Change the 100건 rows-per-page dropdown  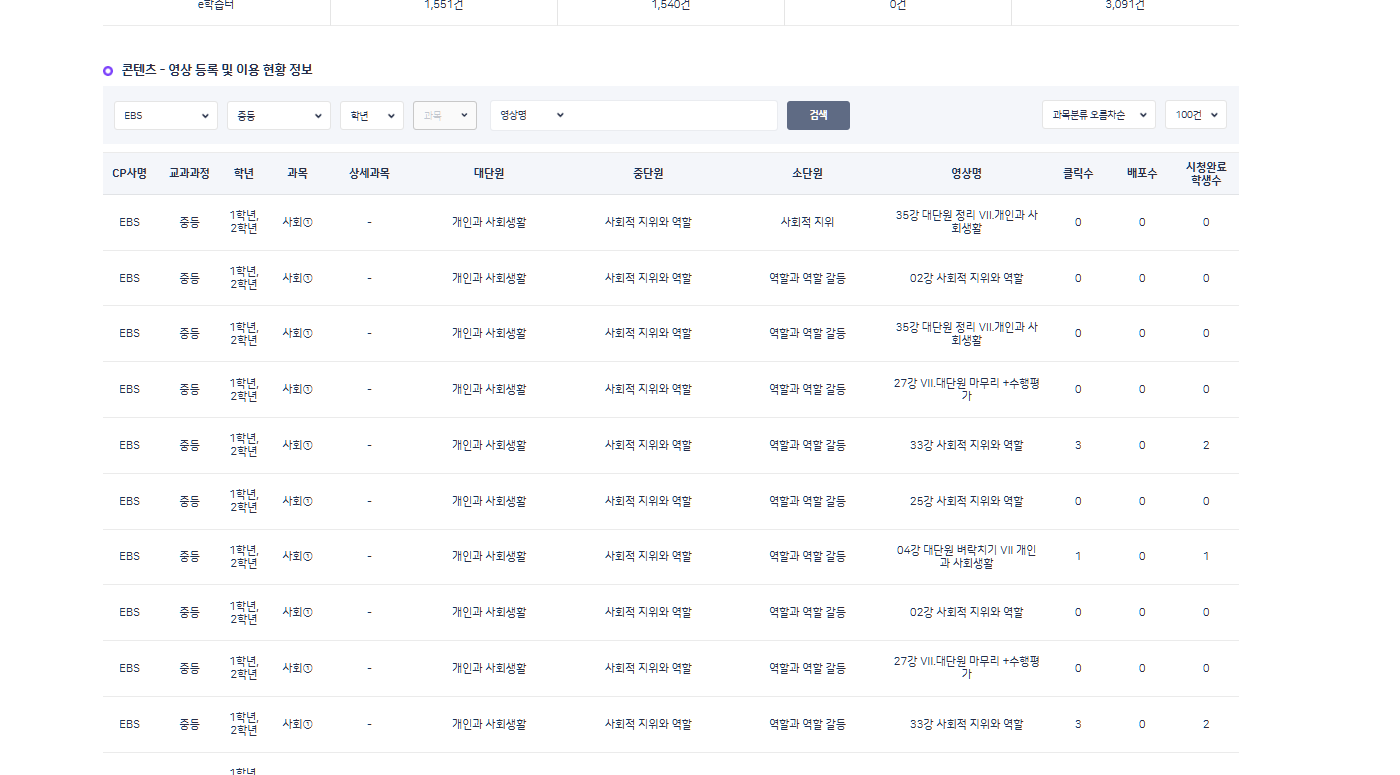coord(1195,115)
